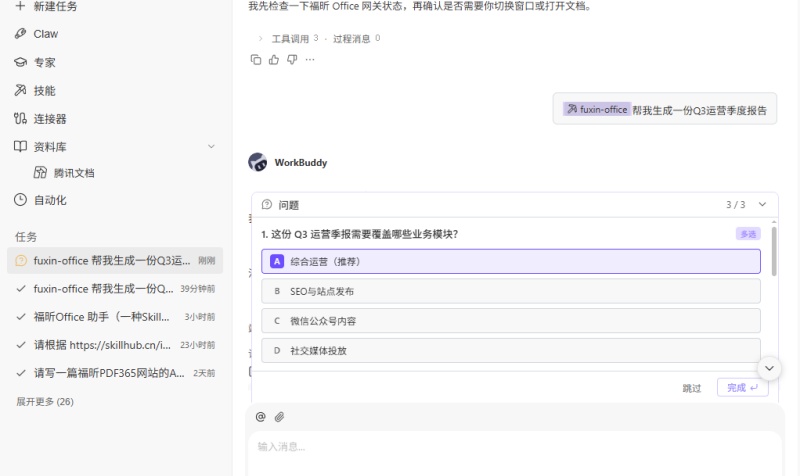This screenshot has height=476, width=800.
Task: Click the round scroll-to-bottom arrow button
Action: 769,368
